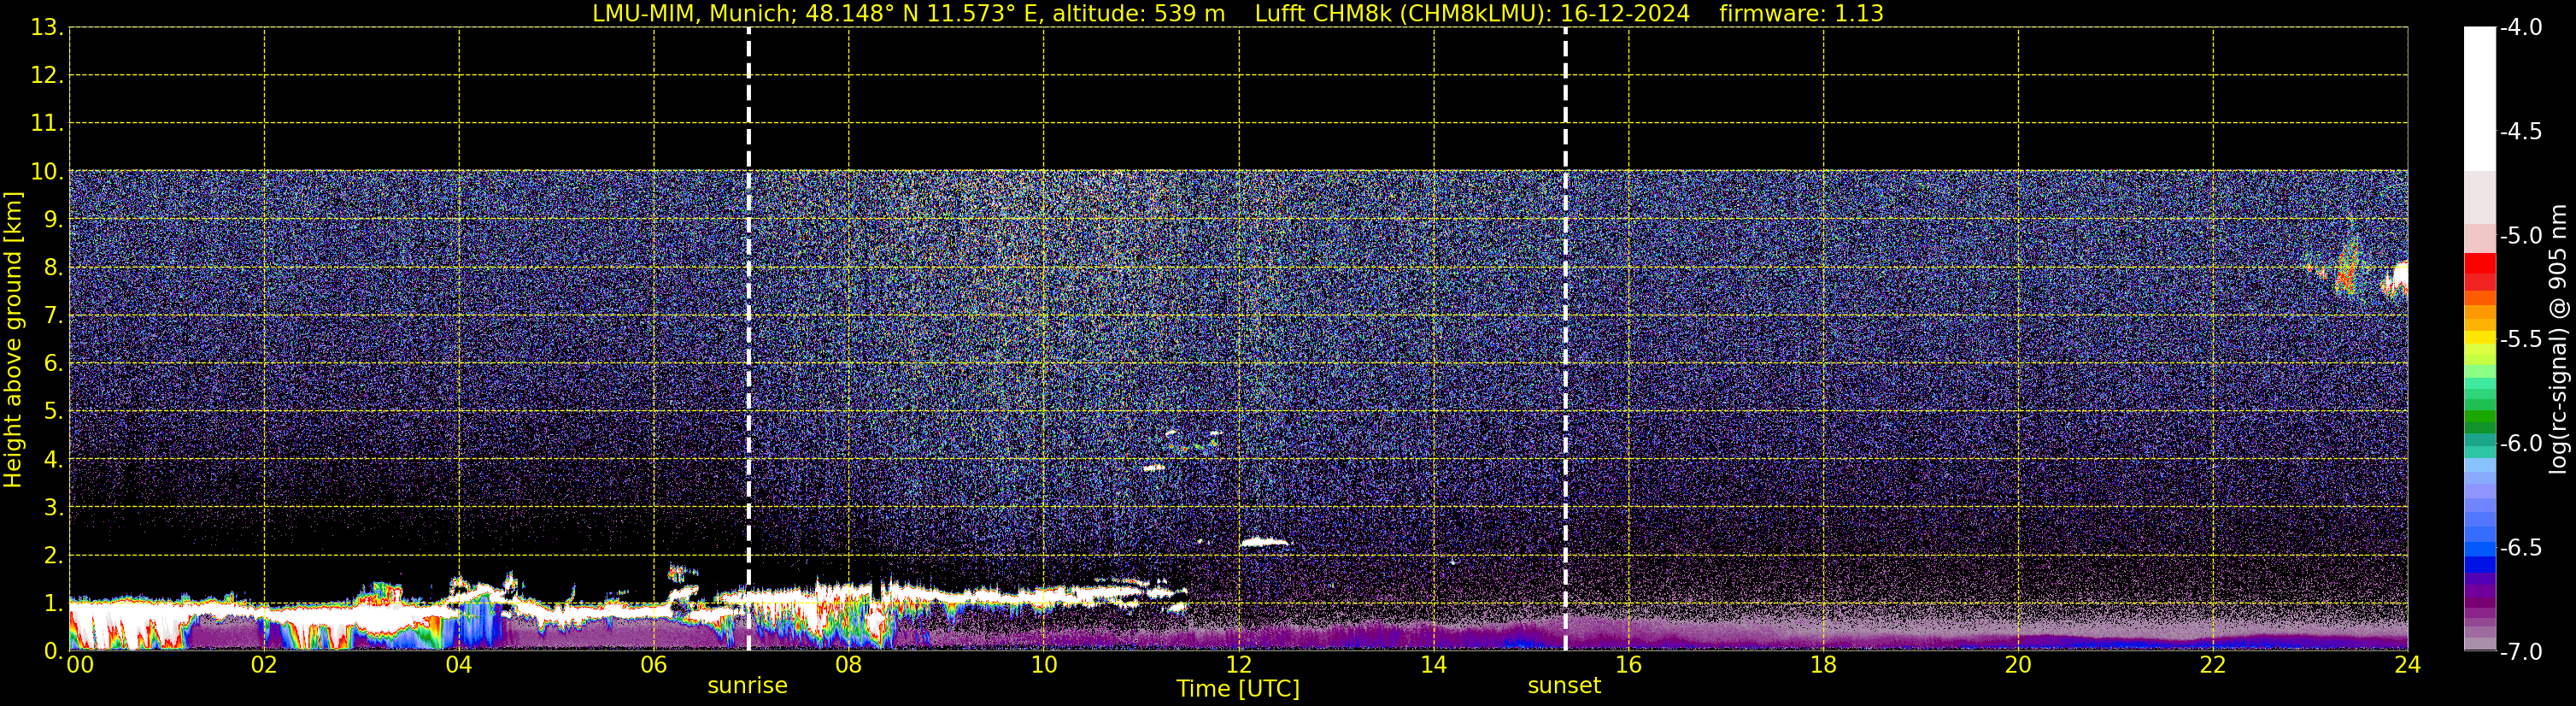Click the '2.' height tick label
Viewport: 2576px width, 706px height.
point(53,556)
